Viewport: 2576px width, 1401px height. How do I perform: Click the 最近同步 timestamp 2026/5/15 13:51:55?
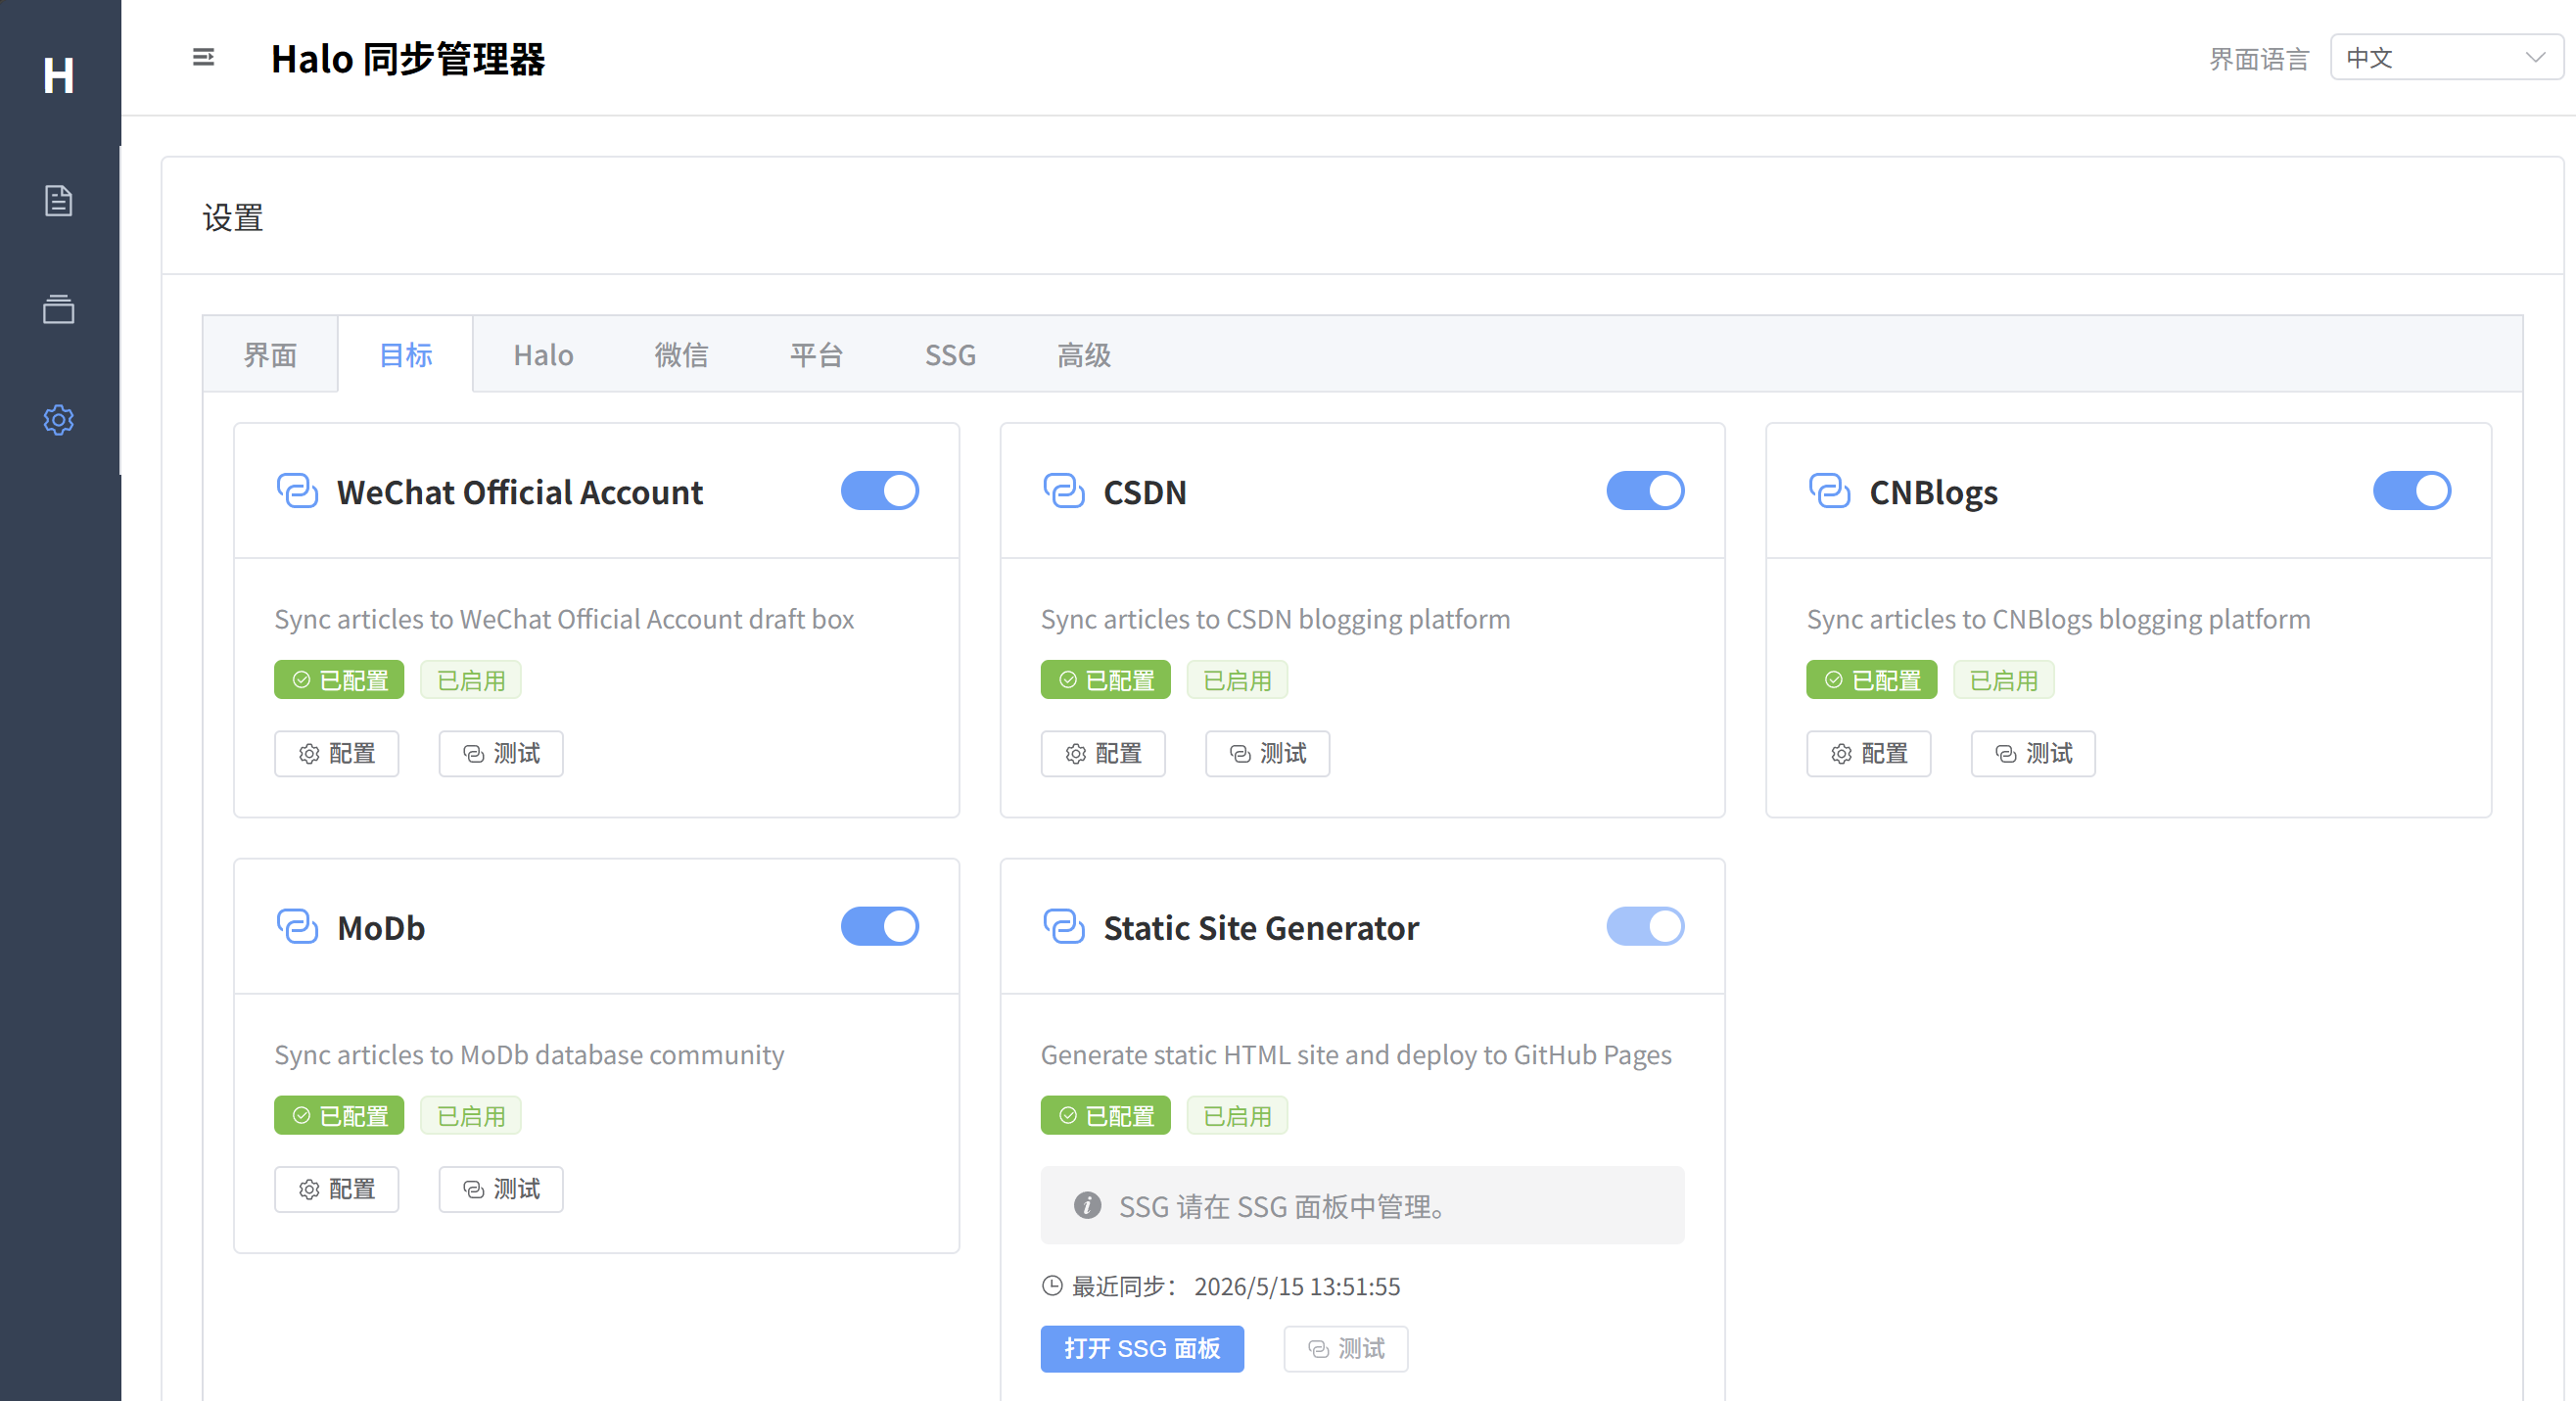(x=1297, y=1286)
